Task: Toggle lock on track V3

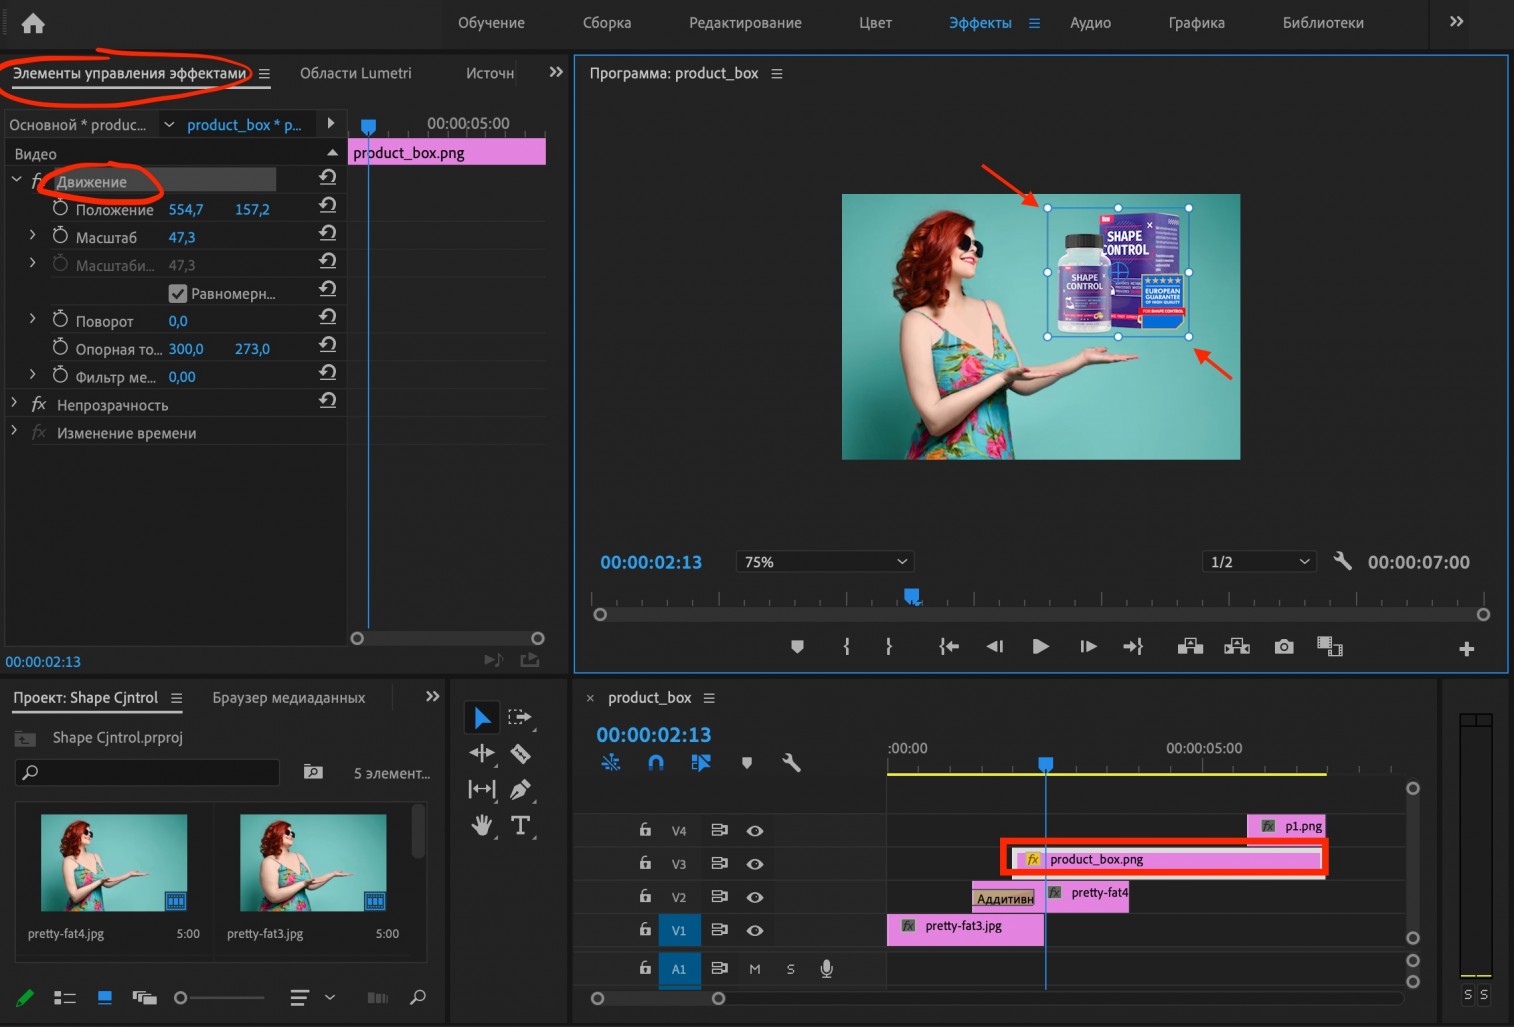Action: pos(645,862)
